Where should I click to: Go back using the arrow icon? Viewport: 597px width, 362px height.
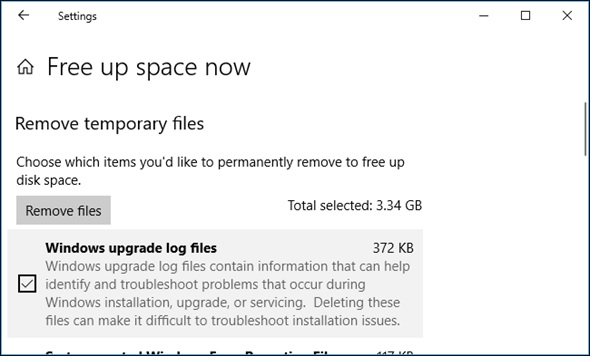24,15
